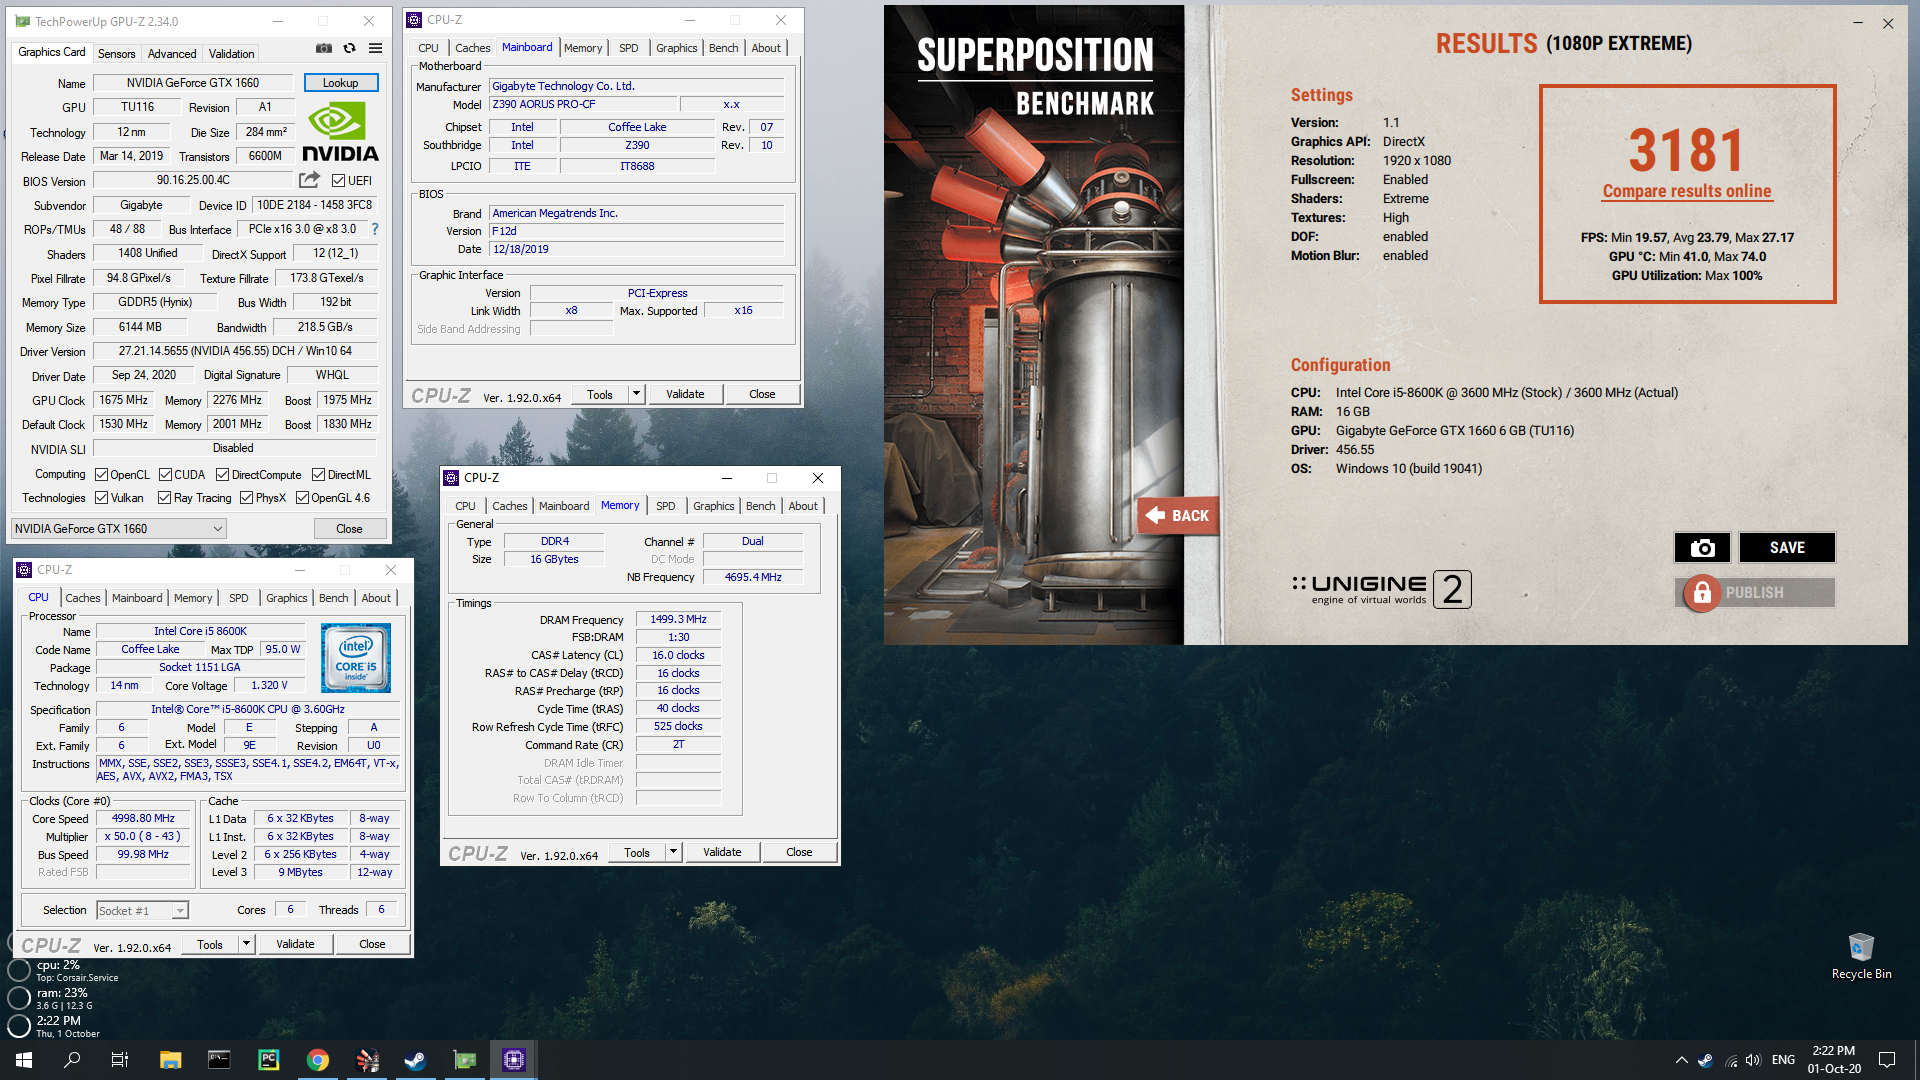
Task: Click the Bus Interface question mark icon
Action: (x=375, y=229)
